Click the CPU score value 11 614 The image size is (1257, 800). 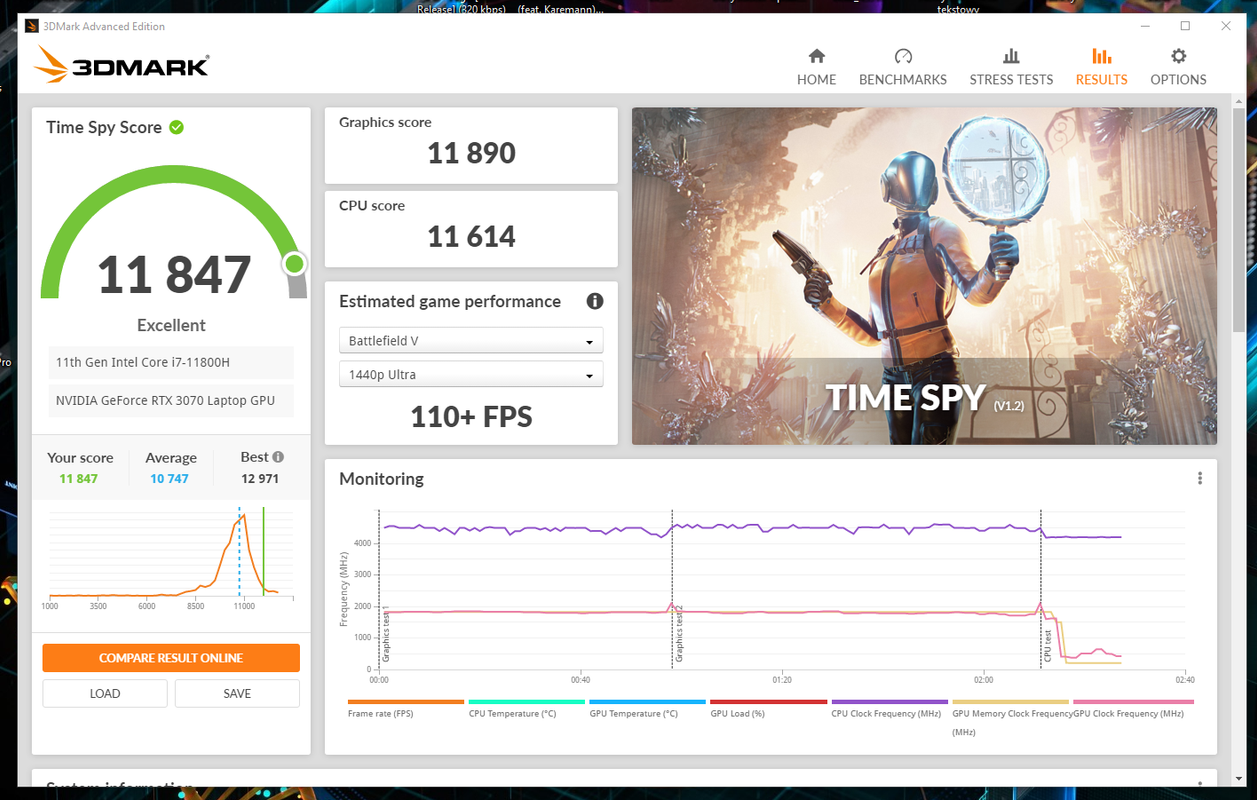[x=471, y=237]
